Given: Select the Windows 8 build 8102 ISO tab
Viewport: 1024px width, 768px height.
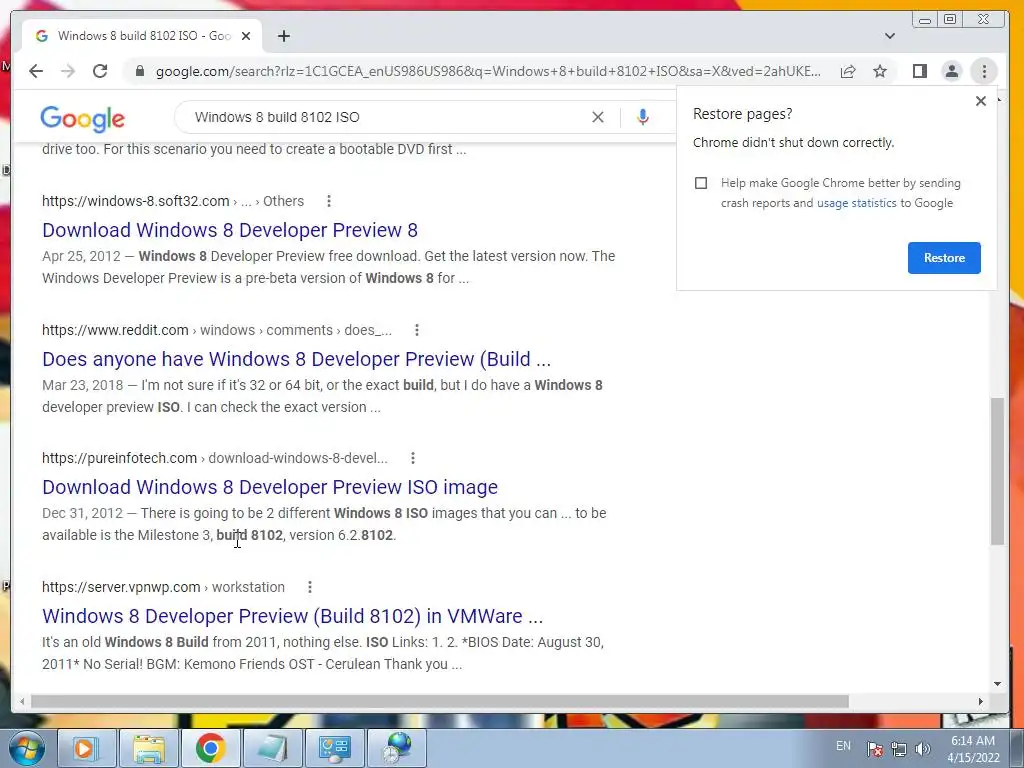Looking at the screenshot, I should [144, 36].
